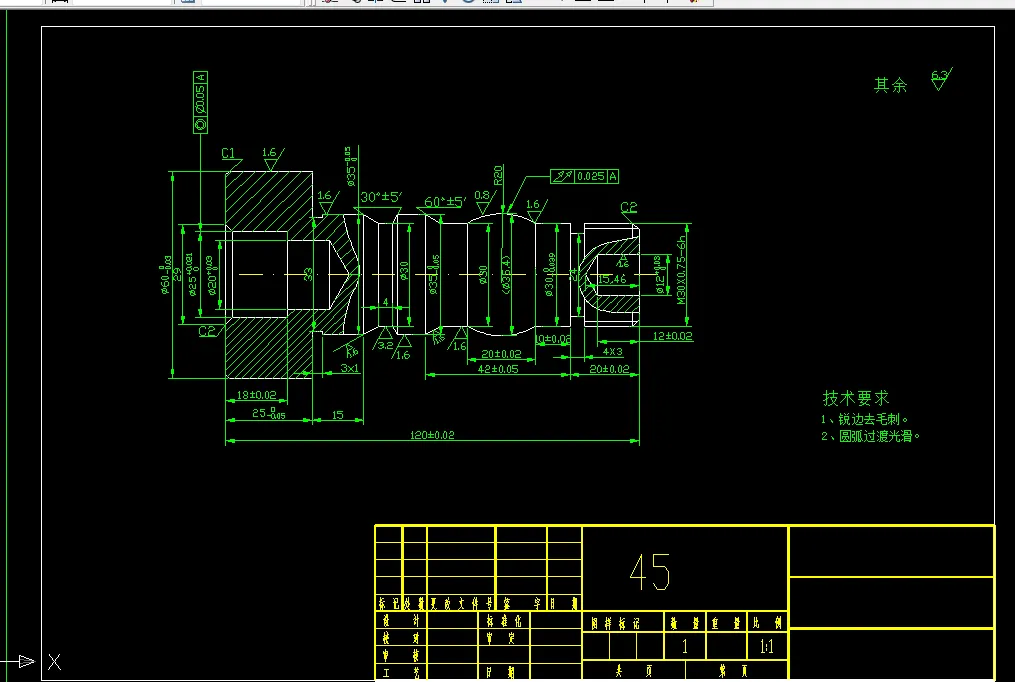Viewport: 1015px width, 682px height.
Task: Select the 15 linear dimension text
Action: click(x=337, y=415)
